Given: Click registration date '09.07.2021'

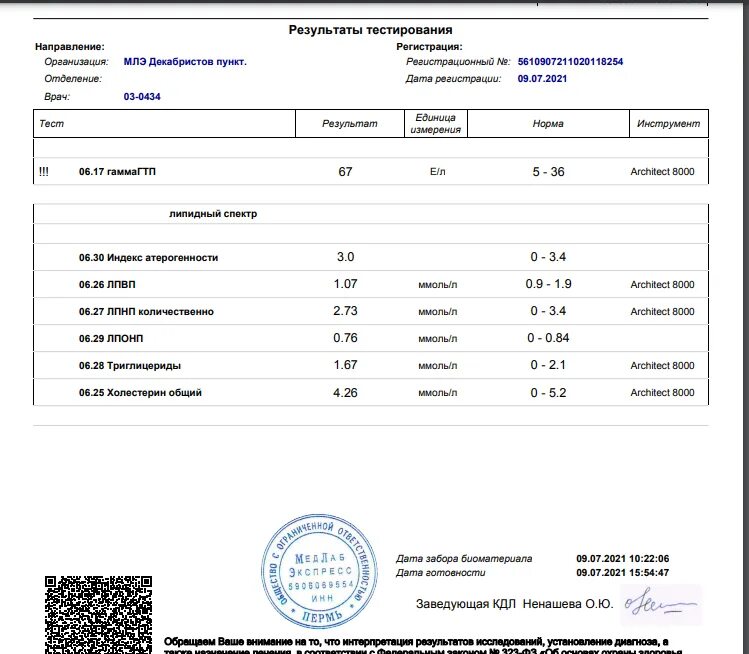Looking at the screenshot, I should point(542,78).
